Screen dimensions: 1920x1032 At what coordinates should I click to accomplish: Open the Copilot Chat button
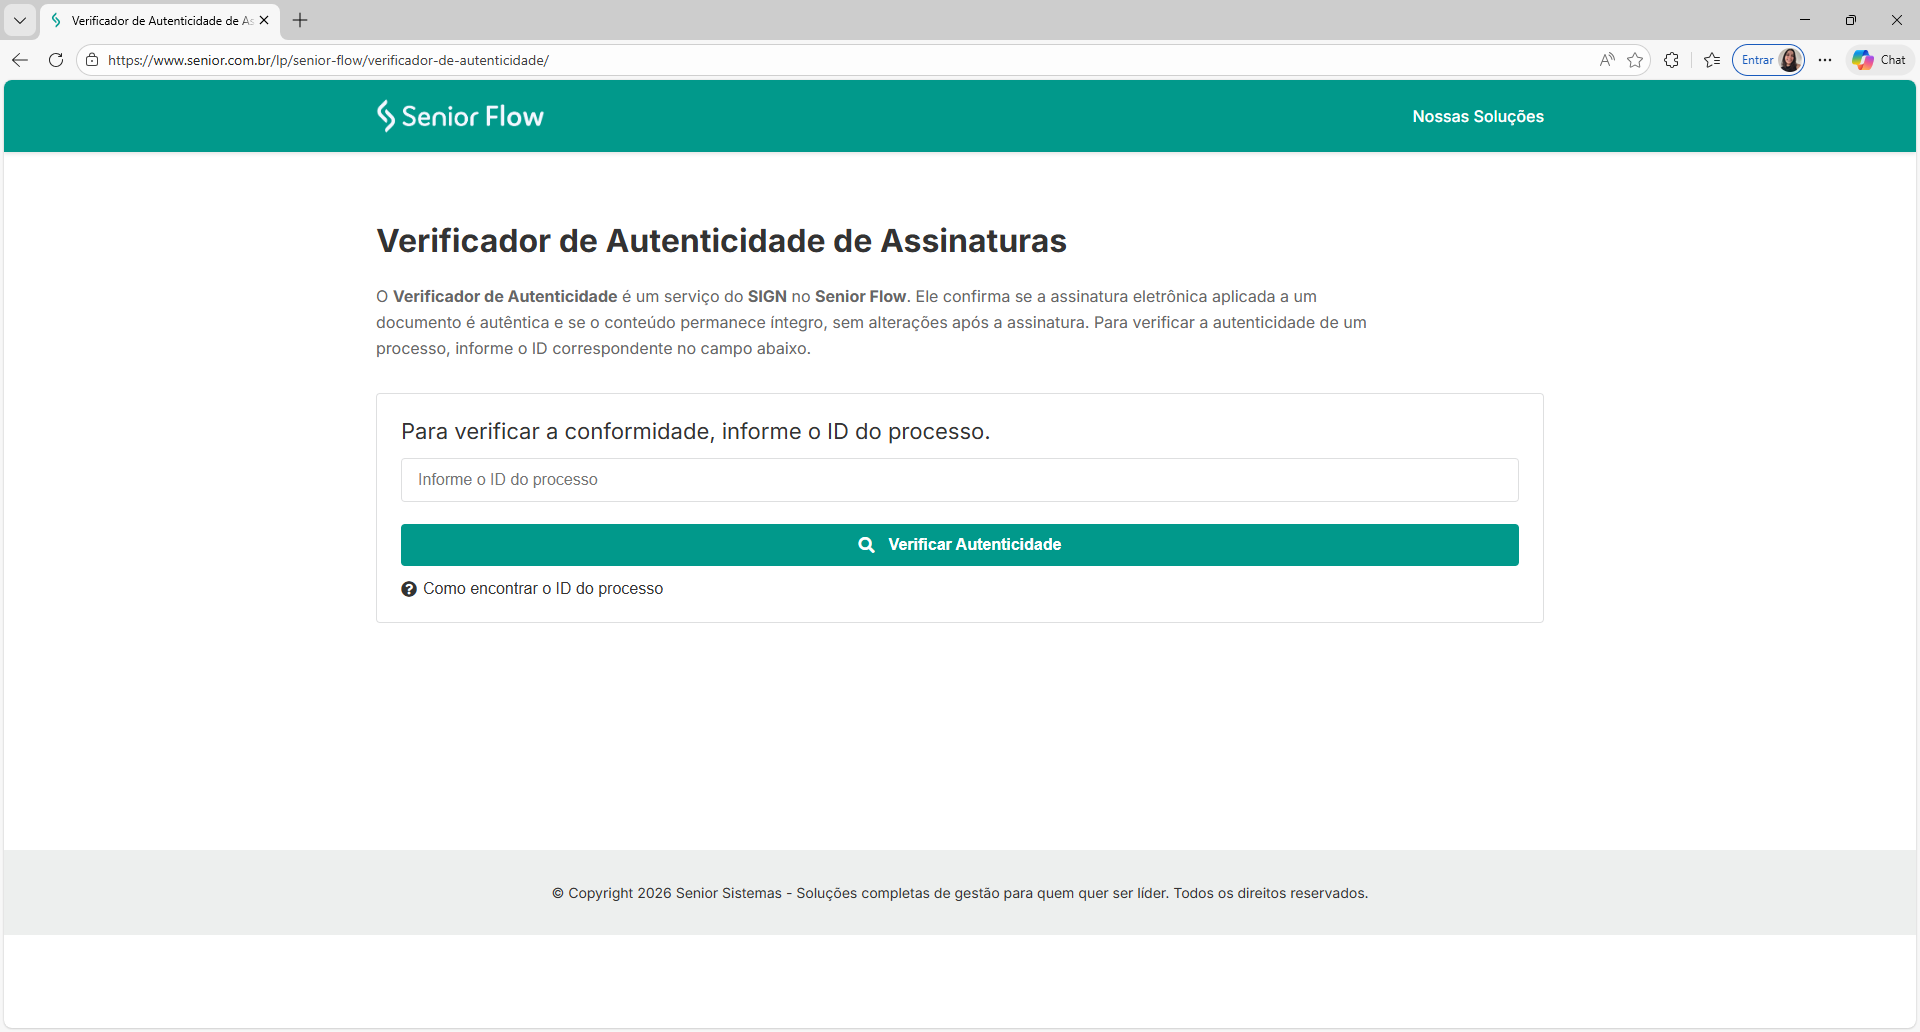point(1880,60)
